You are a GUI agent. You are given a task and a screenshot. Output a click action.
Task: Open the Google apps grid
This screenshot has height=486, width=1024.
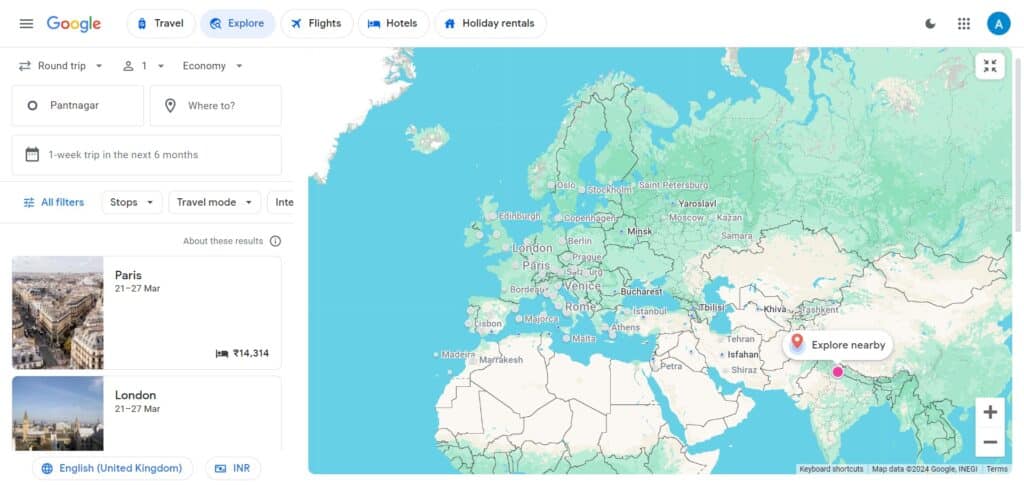click(964, 23)
